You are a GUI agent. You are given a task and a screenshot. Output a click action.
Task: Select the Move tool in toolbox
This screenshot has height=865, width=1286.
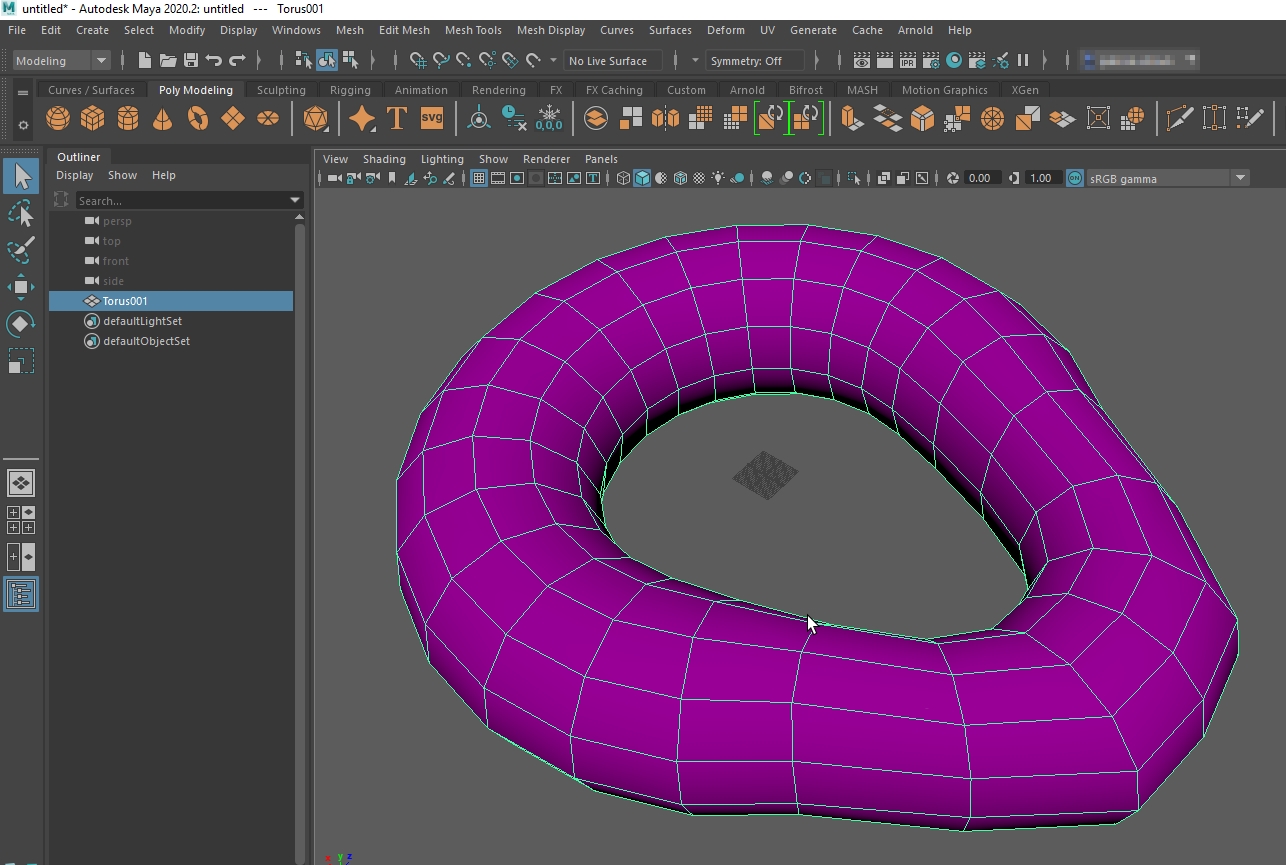[21, 287]
